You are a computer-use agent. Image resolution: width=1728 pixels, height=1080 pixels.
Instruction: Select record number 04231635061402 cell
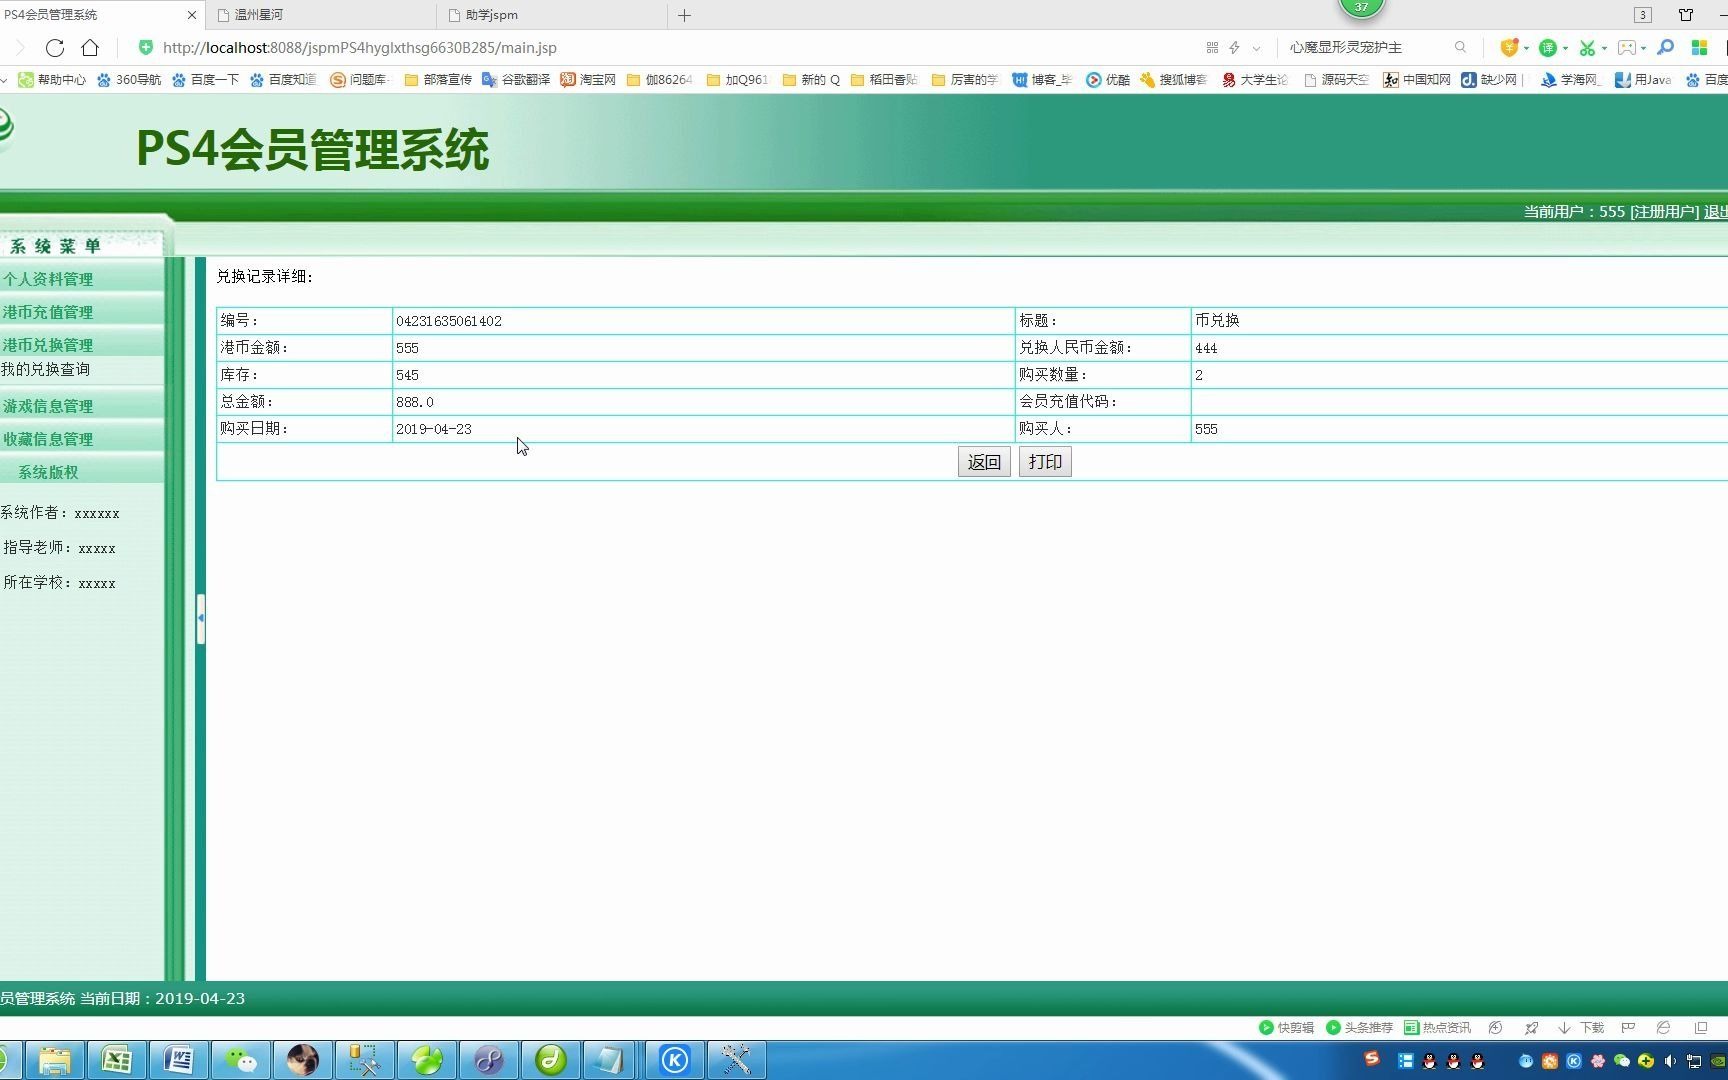click(x=703, y=321)
